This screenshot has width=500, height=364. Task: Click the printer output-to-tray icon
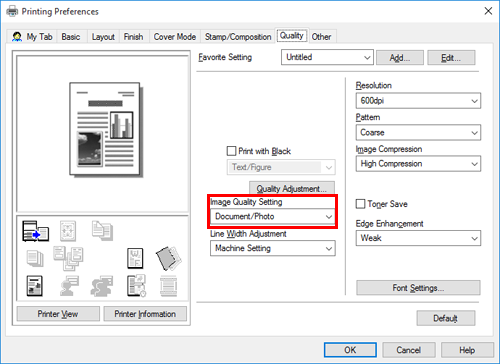36,231
